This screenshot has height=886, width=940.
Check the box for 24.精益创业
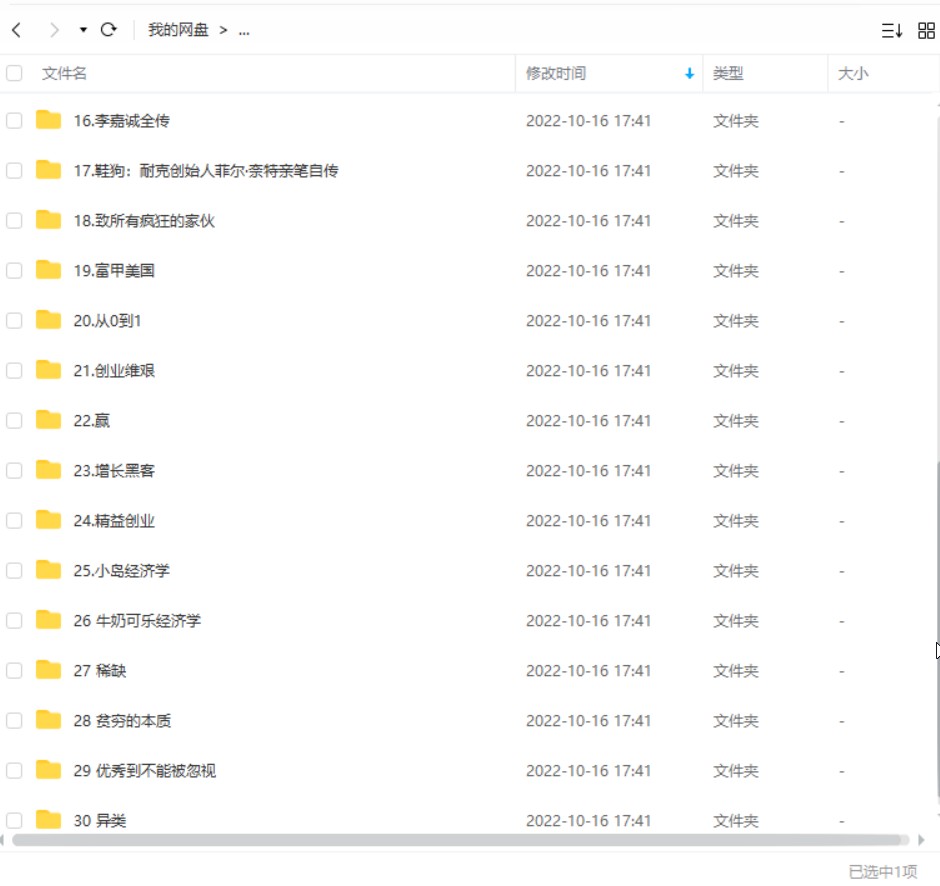14,520
